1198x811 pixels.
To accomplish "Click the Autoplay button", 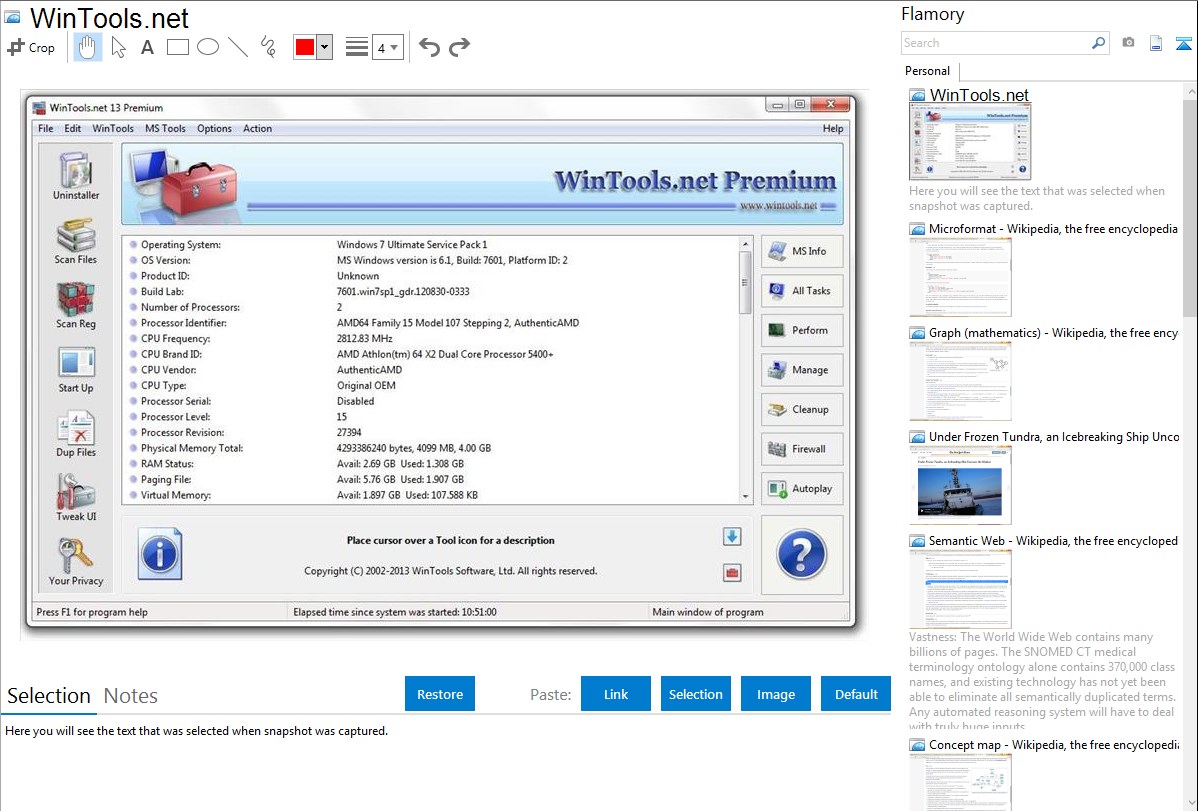I will (x=801, y=488).
